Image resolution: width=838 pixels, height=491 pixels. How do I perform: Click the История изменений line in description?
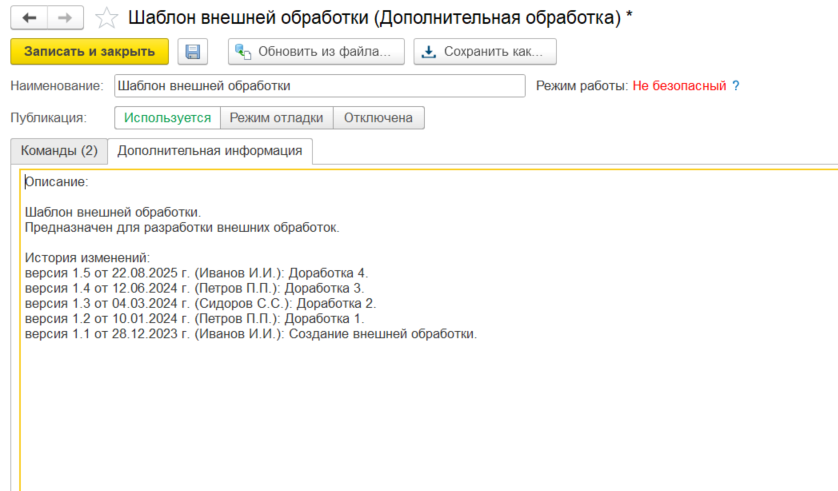point(87,258)
